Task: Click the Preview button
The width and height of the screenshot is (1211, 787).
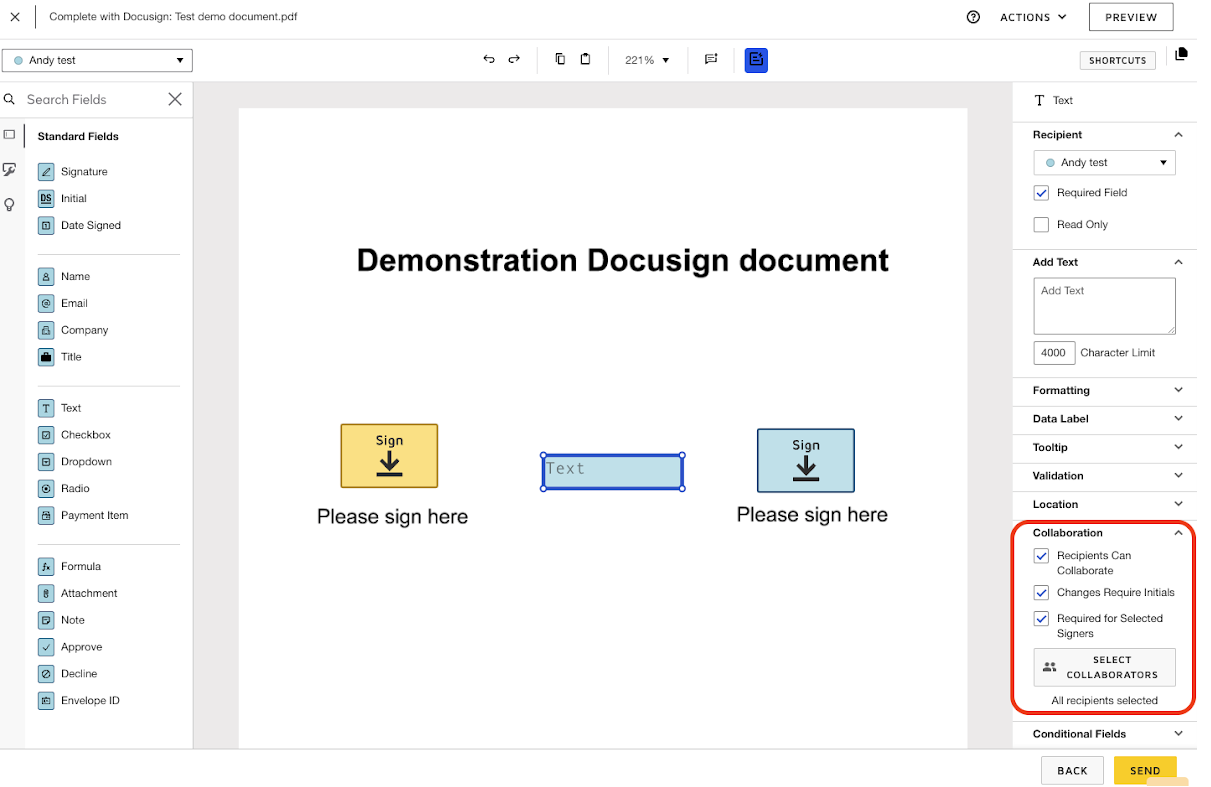Action: [x=1131, y=17]
